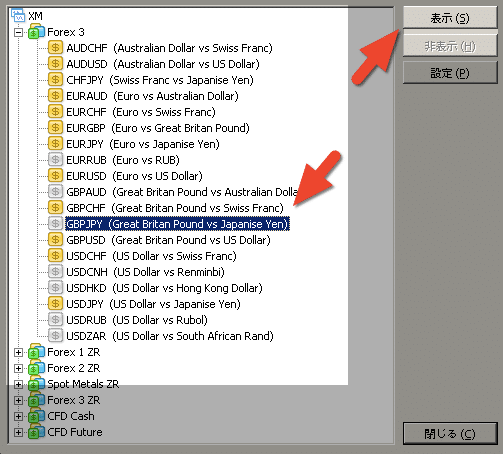Select AUDCHF (Australian Dollar vs Swiss Franc)

(x=169, y=48)
